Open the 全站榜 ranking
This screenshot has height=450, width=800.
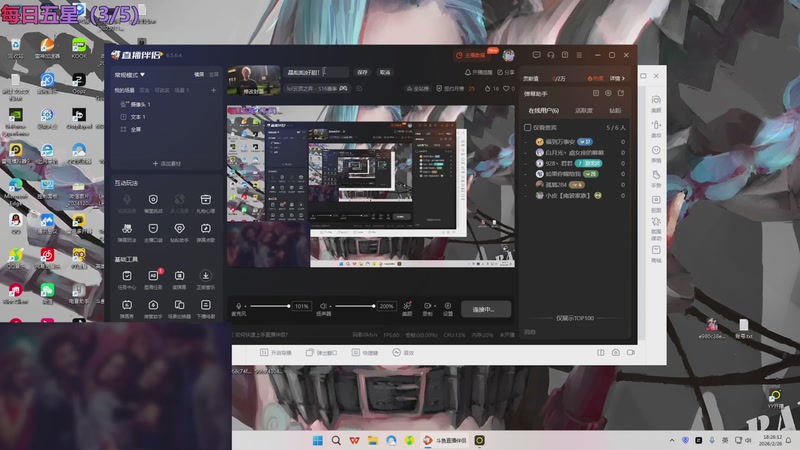coord(417,88)
